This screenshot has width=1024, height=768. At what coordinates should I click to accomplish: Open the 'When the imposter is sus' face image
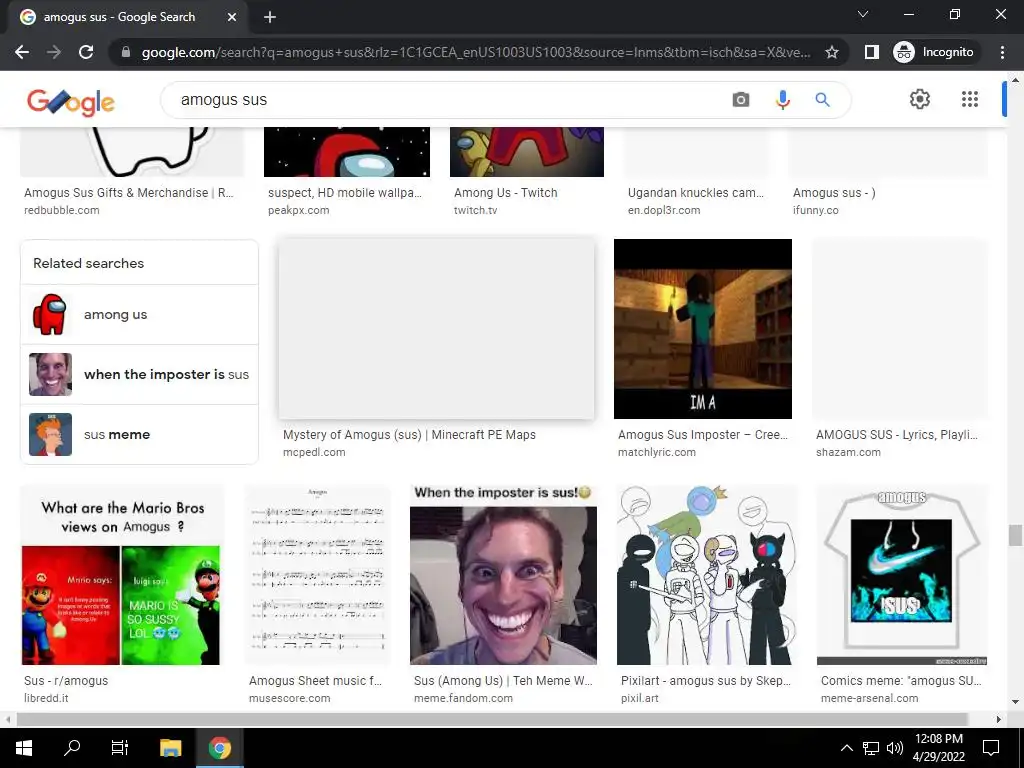click(504, 575)
